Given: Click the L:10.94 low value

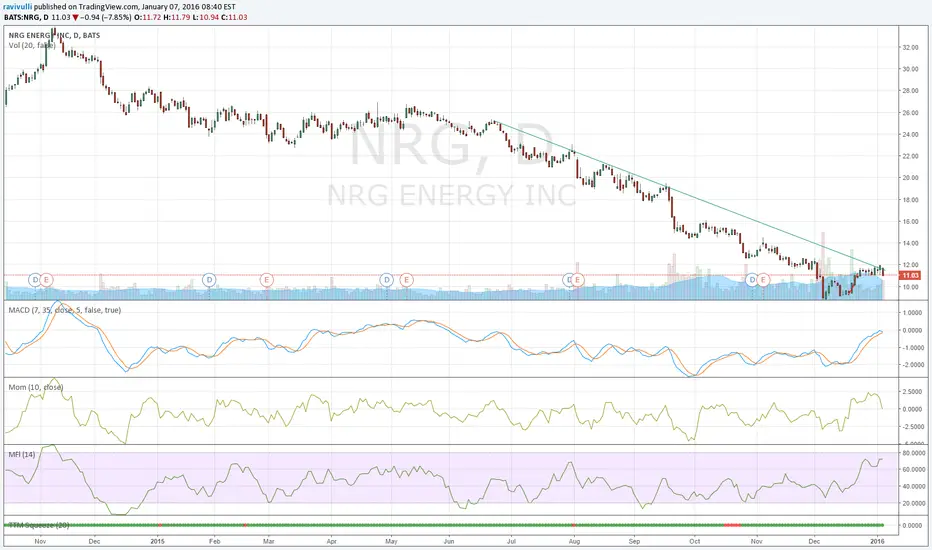Looking at the screenshot, I should click(x=206, y=17).
